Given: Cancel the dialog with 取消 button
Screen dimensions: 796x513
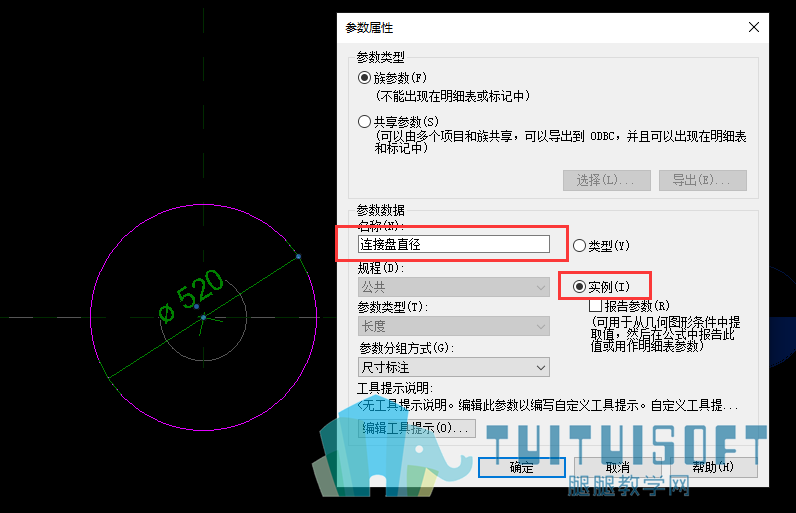Looking at the screenshot, I should 618,467.
